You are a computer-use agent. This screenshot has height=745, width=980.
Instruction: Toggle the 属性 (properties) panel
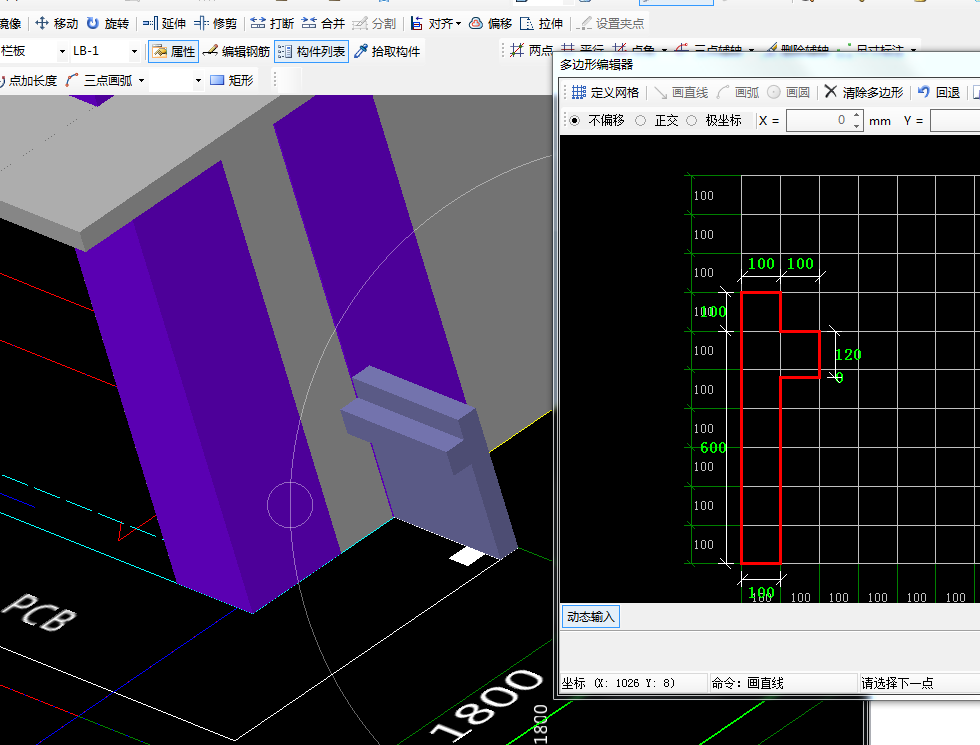click(174, 51)
